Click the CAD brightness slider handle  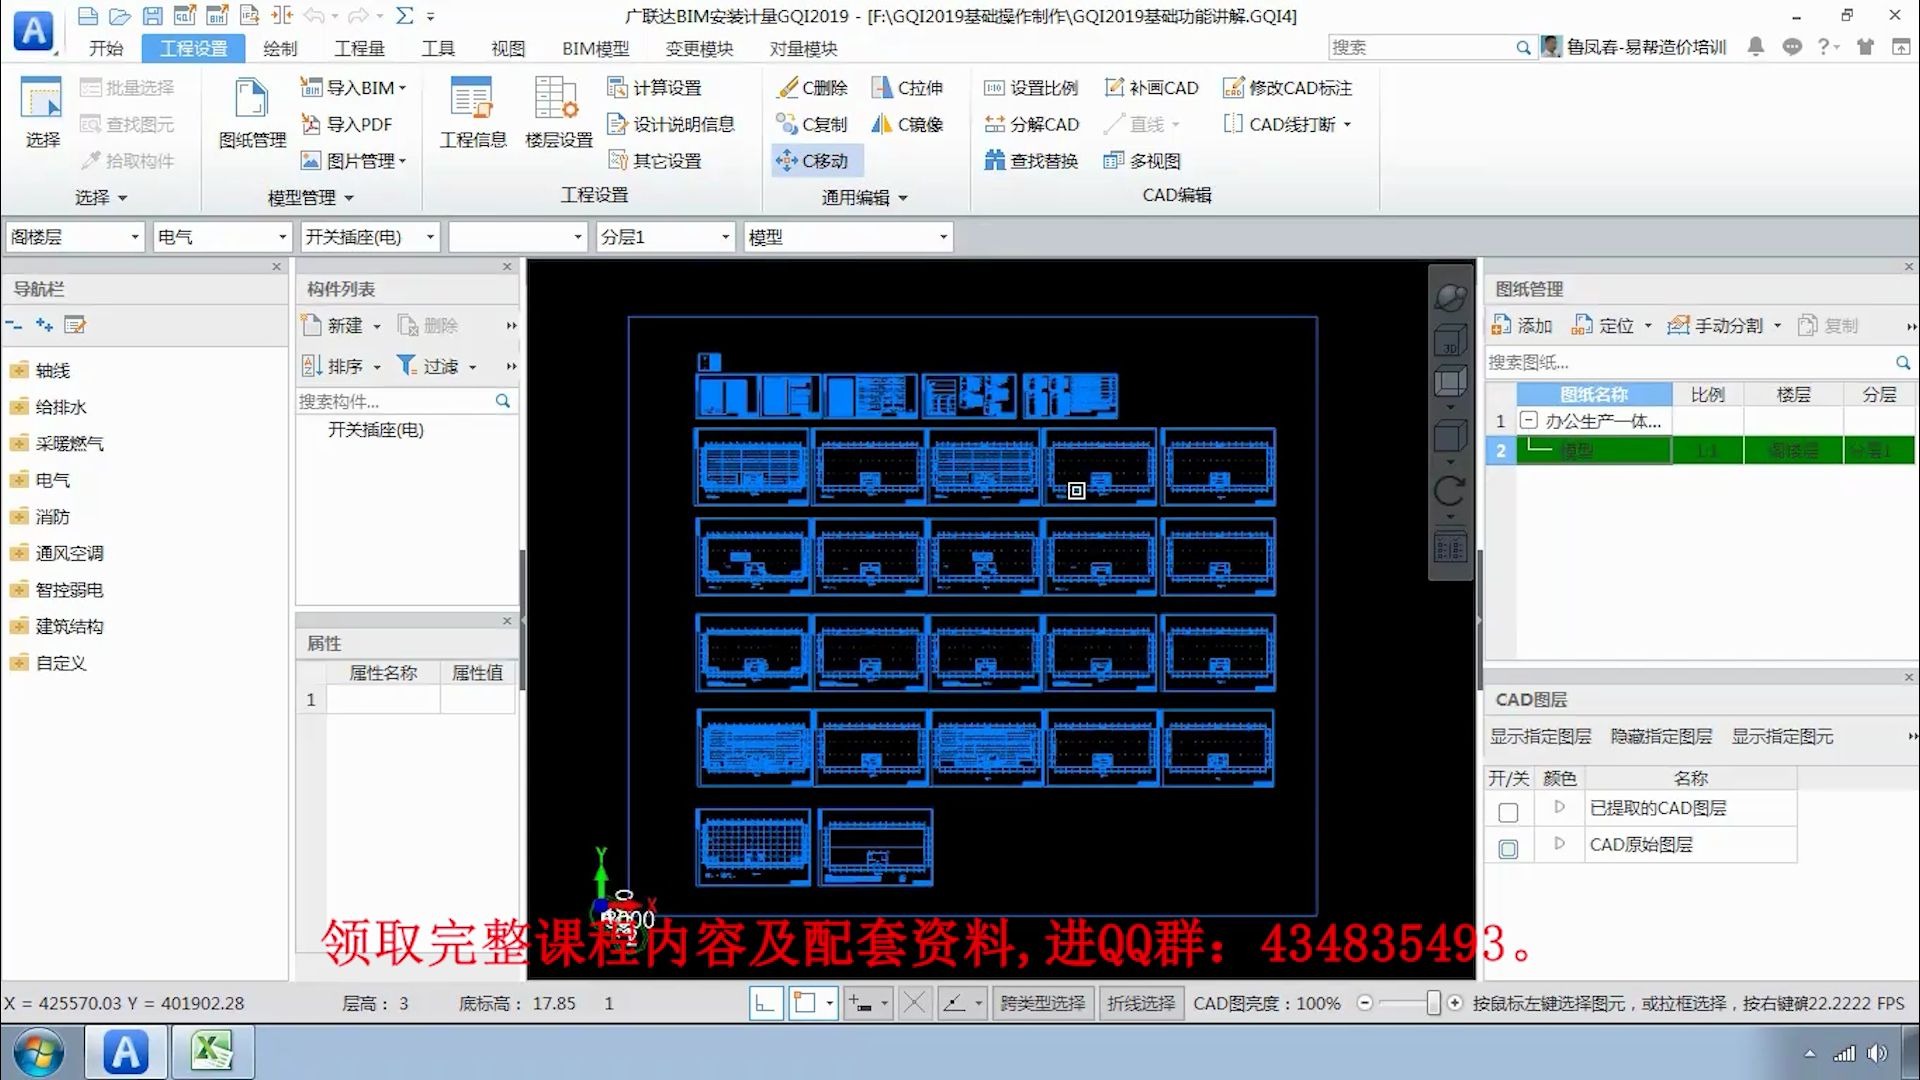pyautogui.click(x=1432, y=1003)
